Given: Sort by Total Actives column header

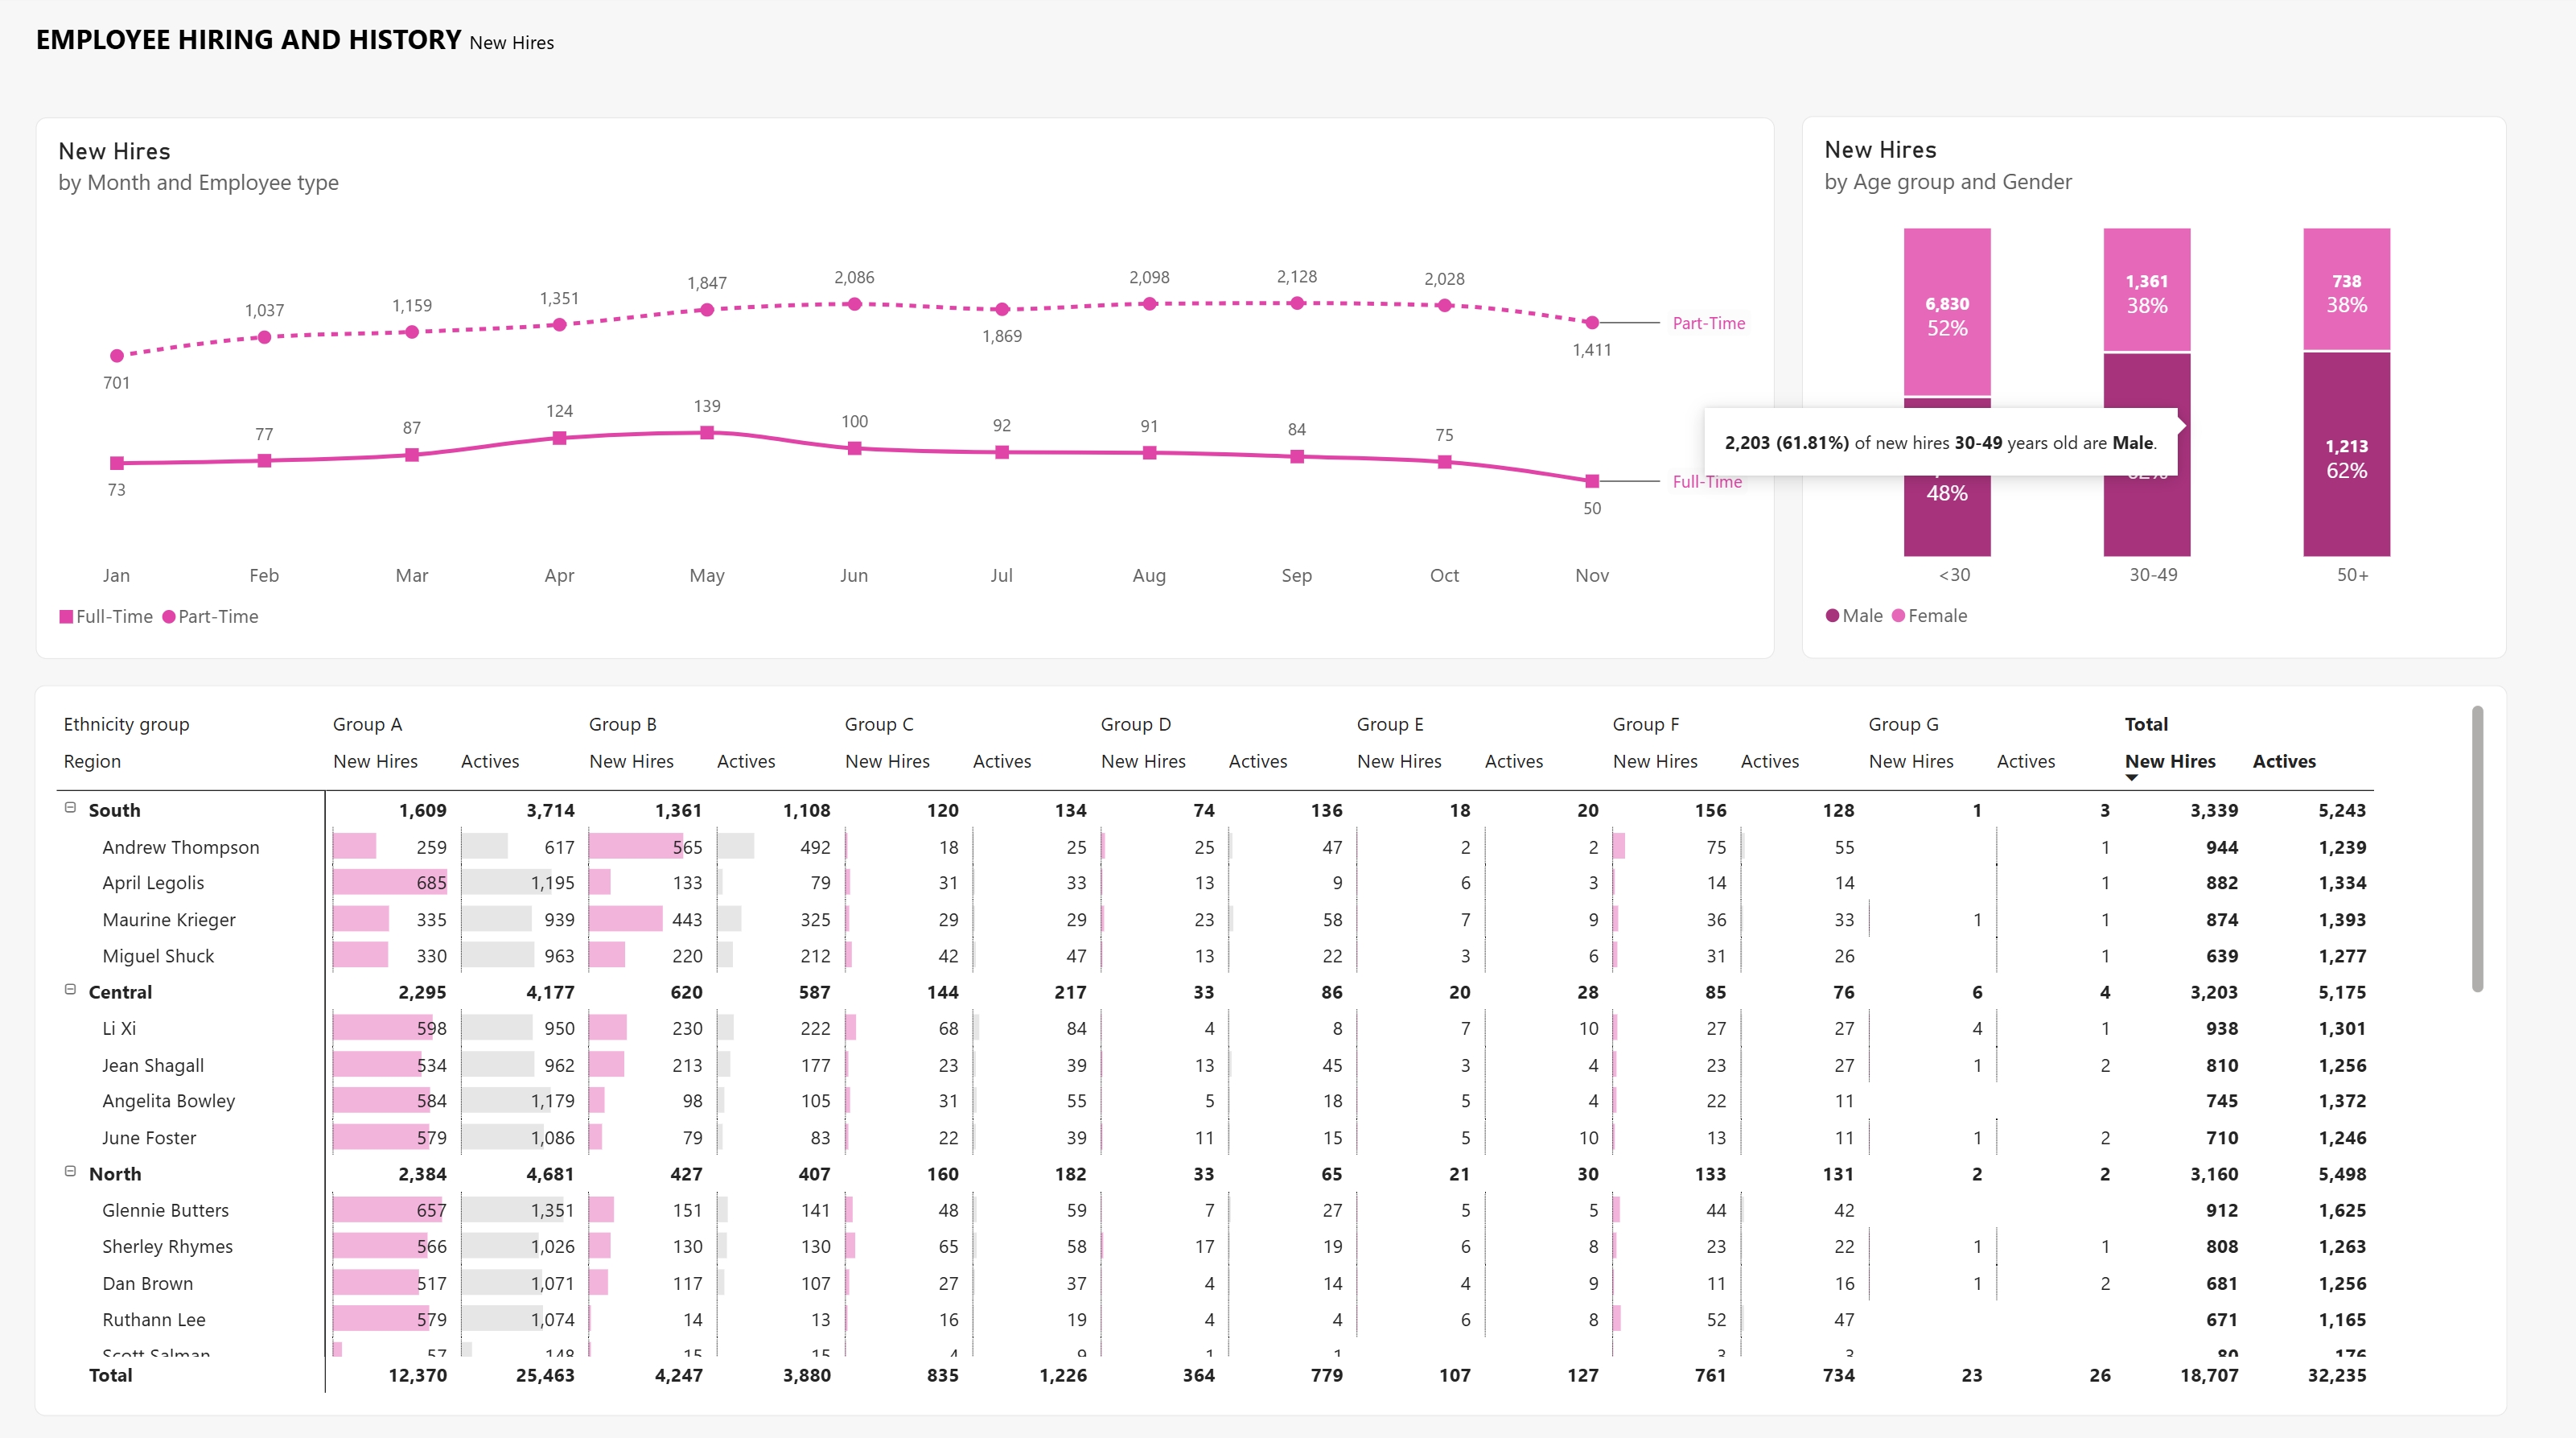Looking at the screenshot, I should 2284,761.
